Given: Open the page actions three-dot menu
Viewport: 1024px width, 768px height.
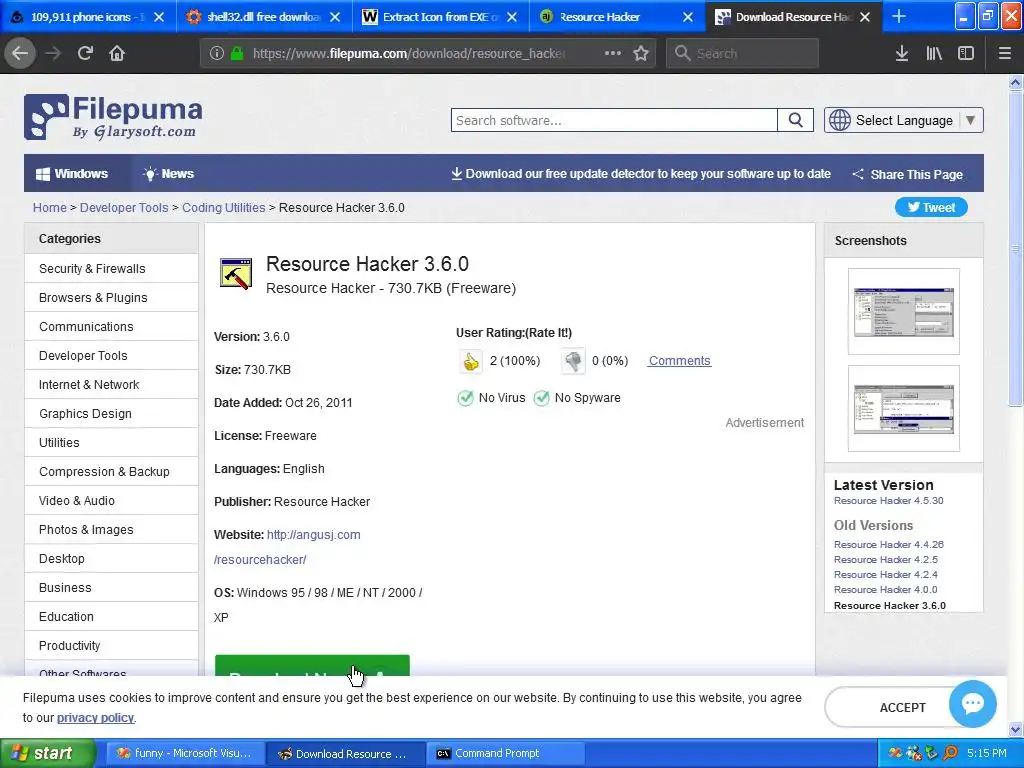Looking at the screenshot, I should (613, 53).
